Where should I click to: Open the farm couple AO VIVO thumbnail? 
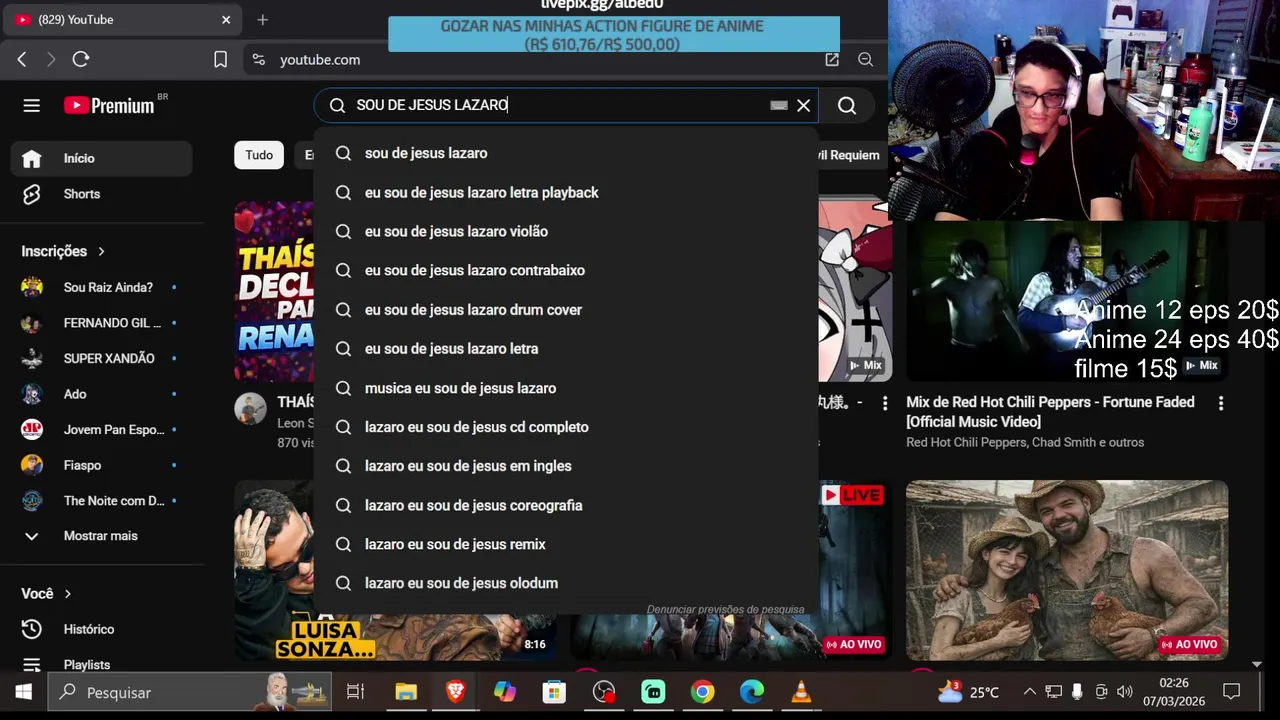tap(1067, 570)
